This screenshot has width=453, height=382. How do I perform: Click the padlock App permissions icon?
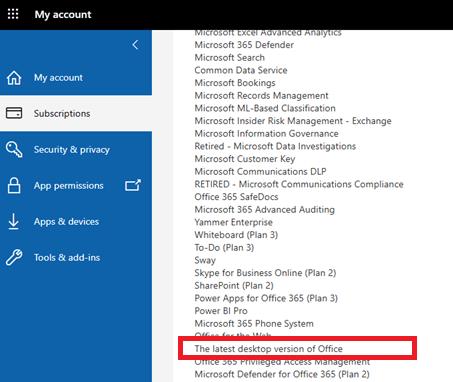[14, 185]
